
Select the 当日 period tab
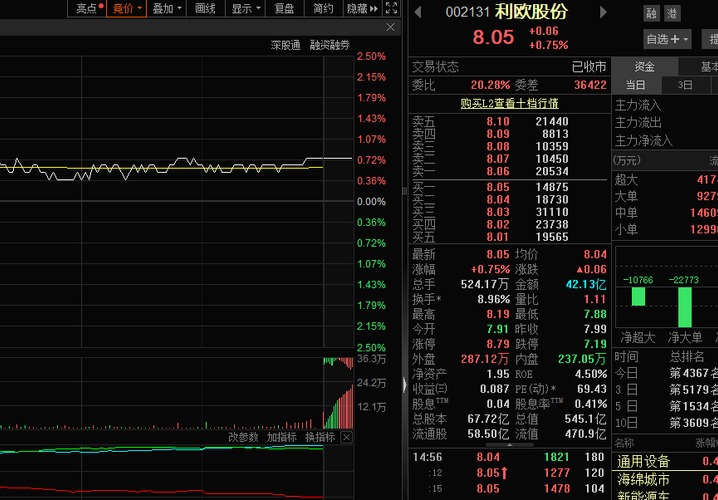pyautogui.click(x=636, y=85)
